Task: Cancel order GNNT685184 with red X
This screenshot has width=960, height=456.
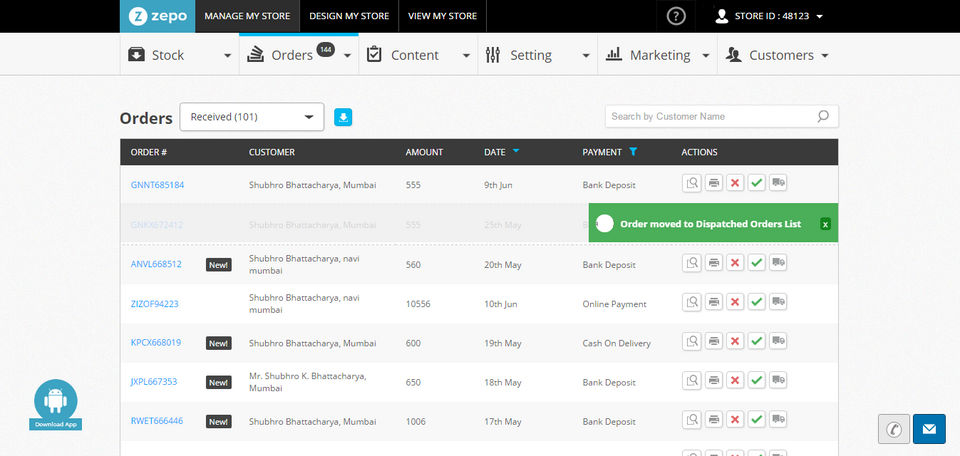Action: 735,183
